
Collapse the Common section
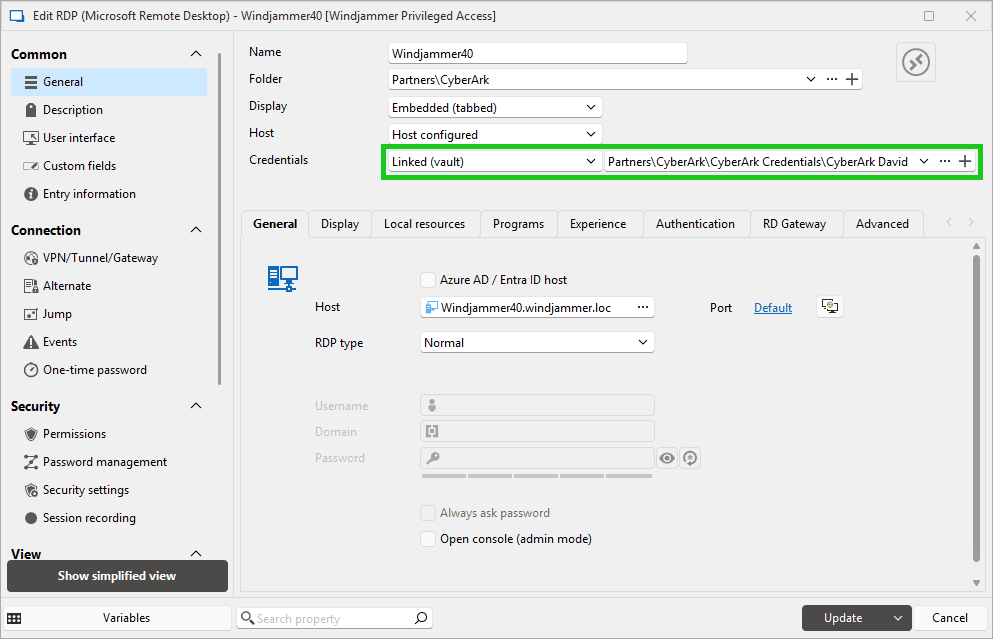[x=196, y=54]
